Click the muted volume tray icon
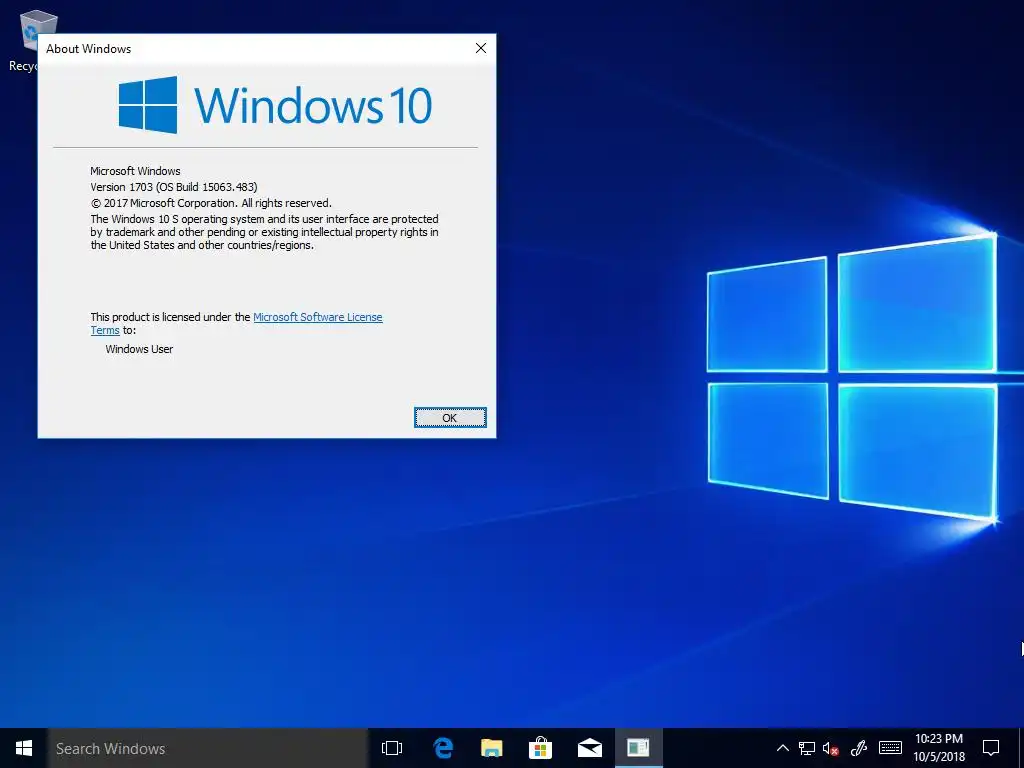The width and height of the screenshot is (1024, 768). pos(831,748)
